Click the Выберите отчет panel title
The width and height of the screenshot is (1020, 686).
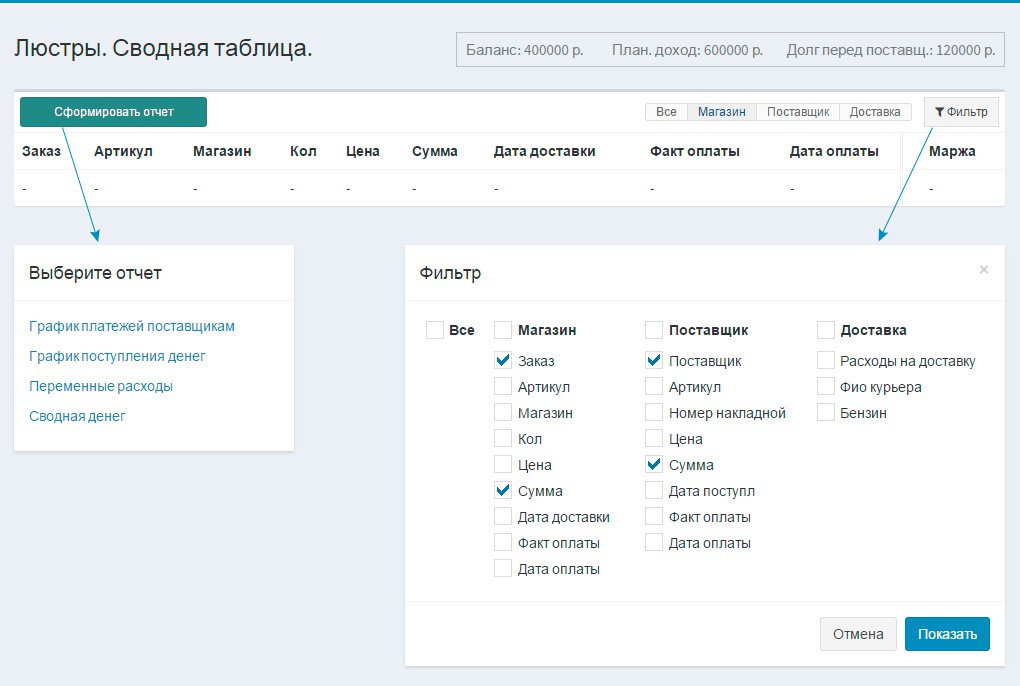pos(95,273)
